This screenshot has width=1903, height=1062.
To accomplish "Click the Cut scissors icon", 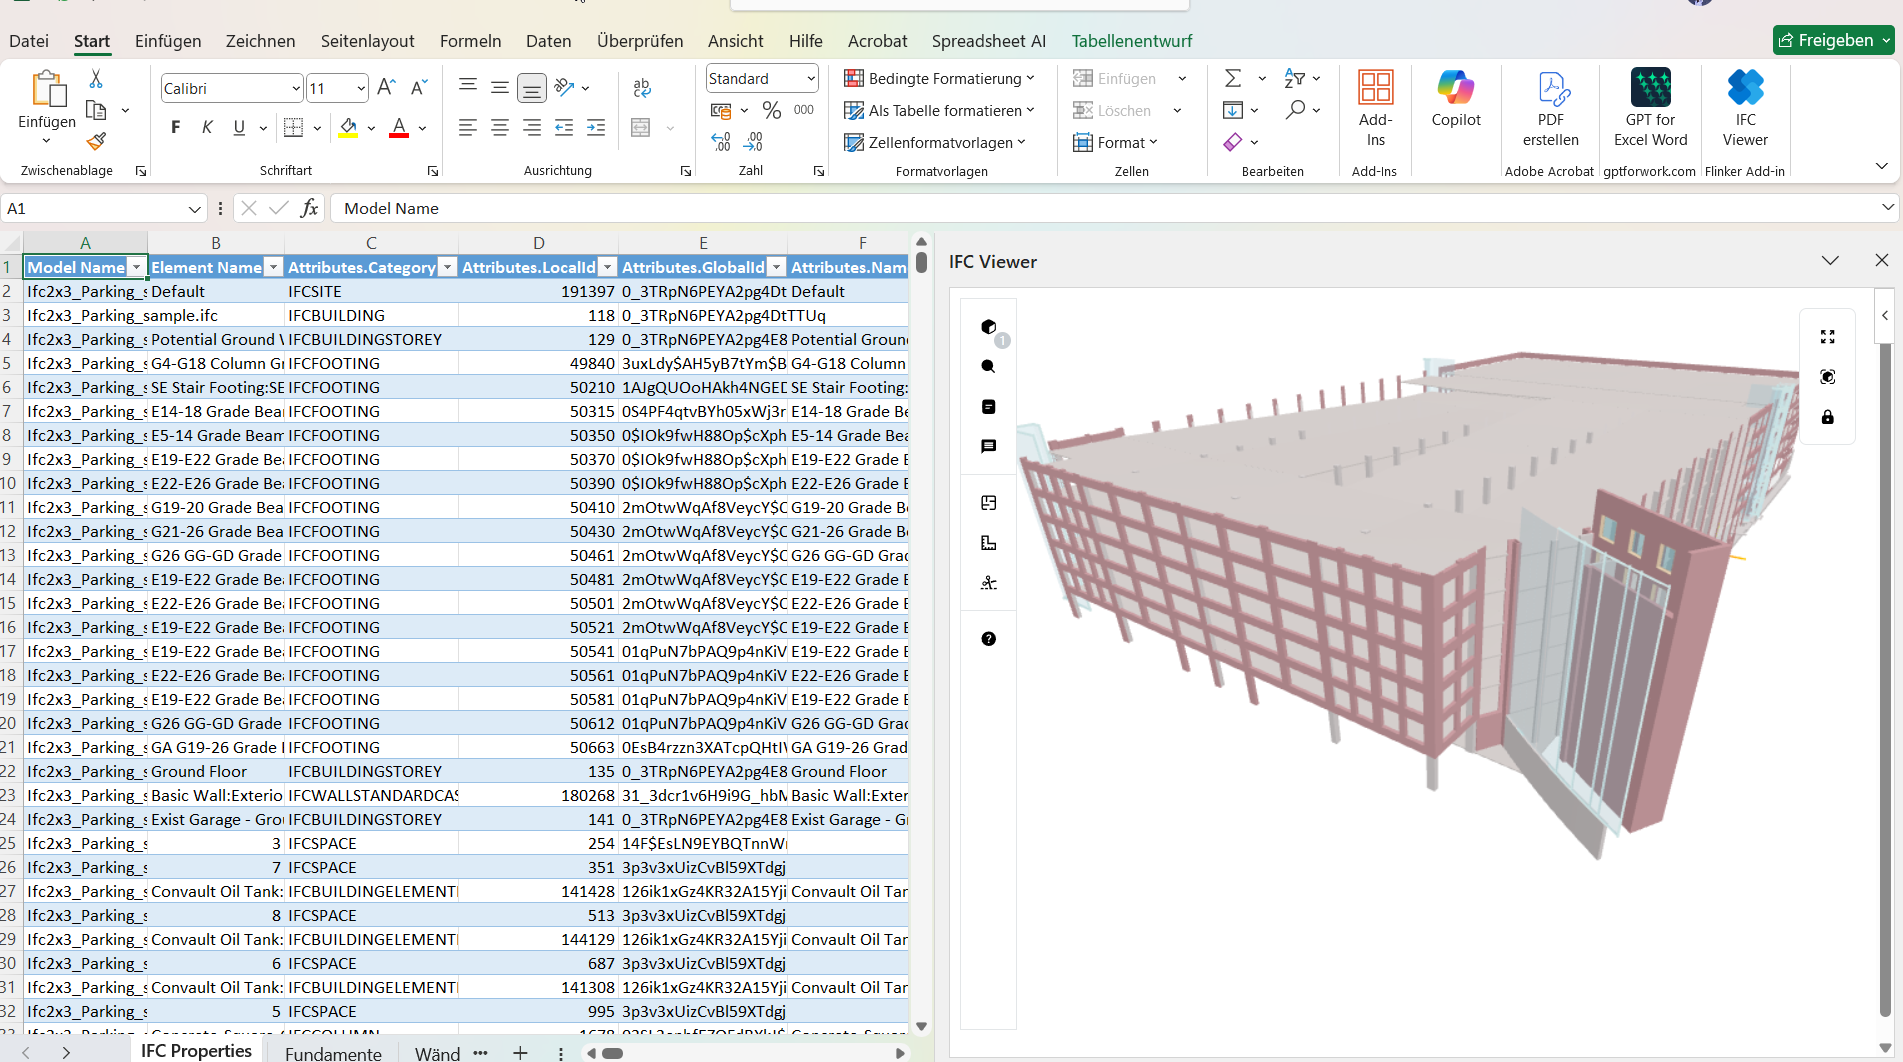I will coord(96,78).
